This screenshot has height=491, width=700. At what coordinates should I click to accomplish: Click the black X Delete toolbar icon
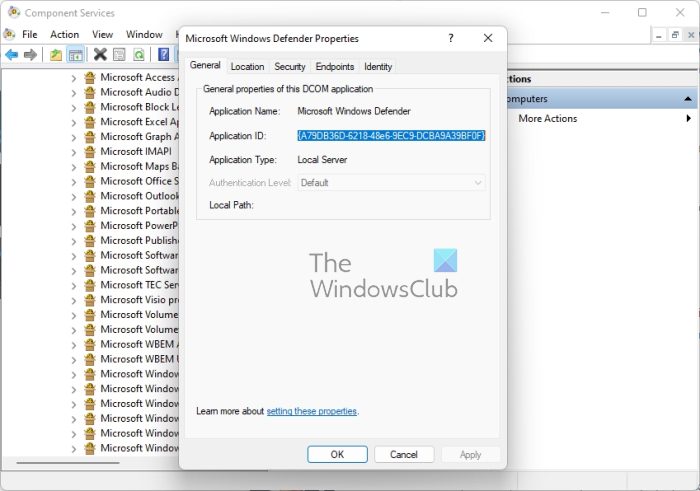100,54
